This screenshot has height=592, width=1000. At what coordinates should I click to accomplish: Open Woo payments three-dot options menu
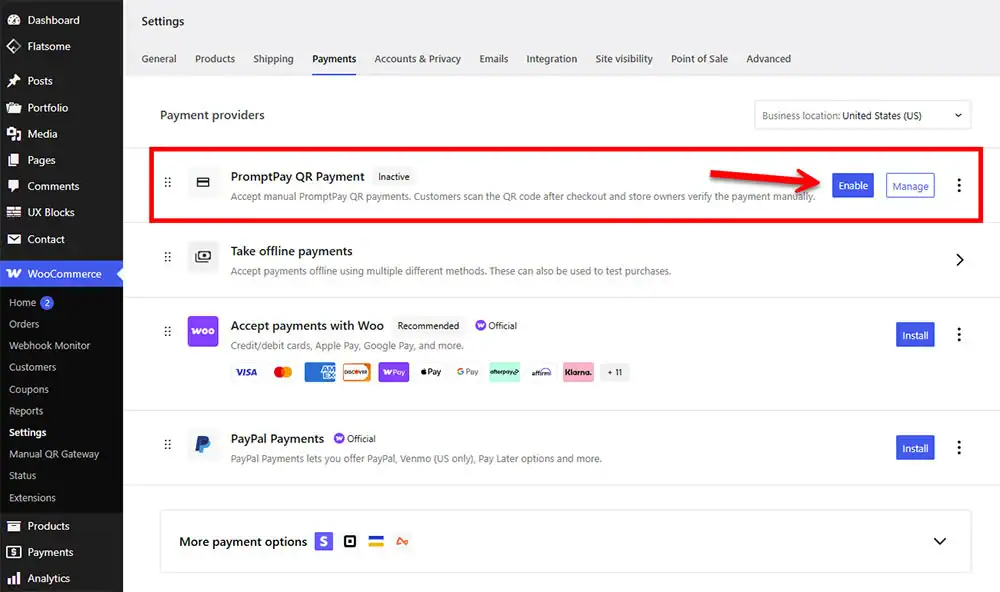pyautogui.click(x=959, y=335)
